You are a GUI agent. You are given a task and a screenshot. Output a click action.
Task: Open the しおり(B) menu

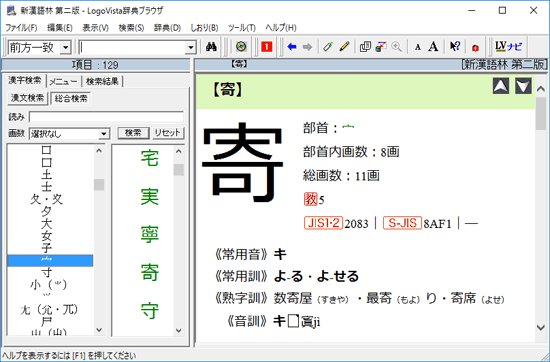click(204, 28)
